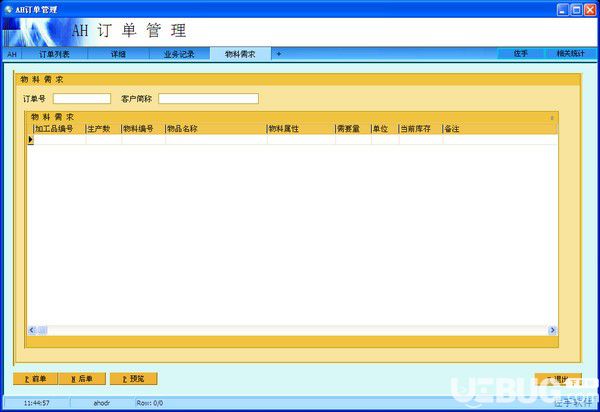This screenshot has width=600, height=412.
Task: Go to next order with 后单
Action: (x=82, y=379)
